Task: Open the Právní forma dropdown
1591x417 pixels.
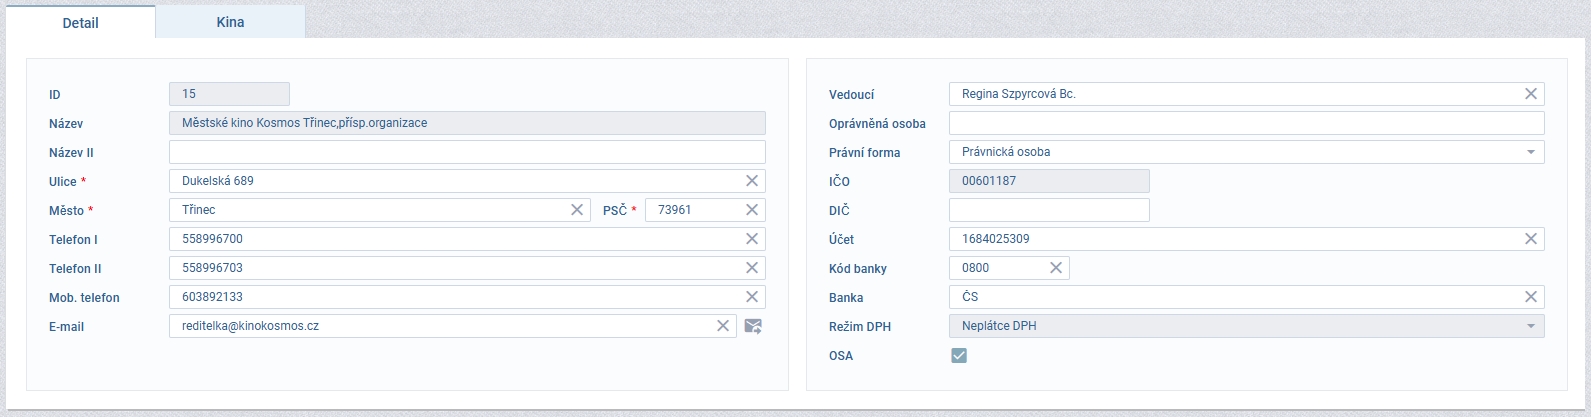Action: coord(1530,152)
